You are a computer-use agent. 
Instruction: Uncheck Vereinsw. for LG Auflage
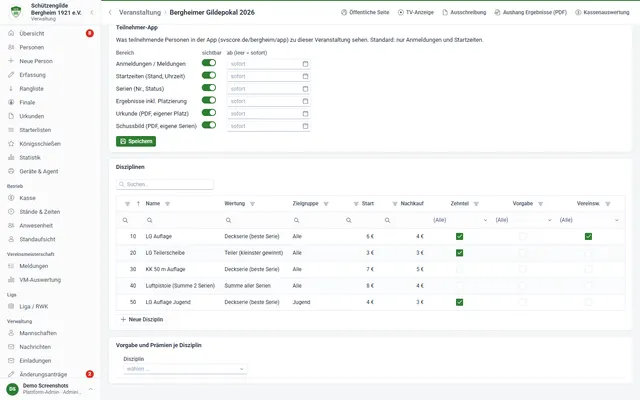[x=588, y=236]
